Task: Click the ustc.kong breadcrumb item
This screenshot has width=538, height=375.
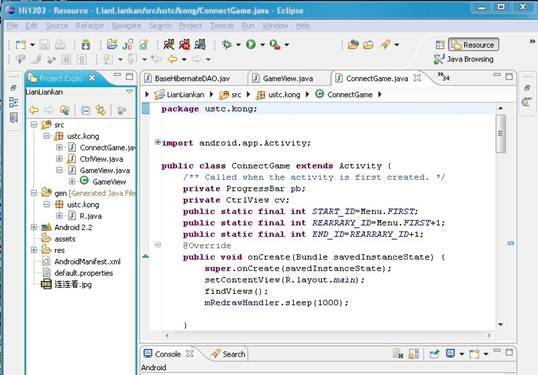Action: pos(278,95)
